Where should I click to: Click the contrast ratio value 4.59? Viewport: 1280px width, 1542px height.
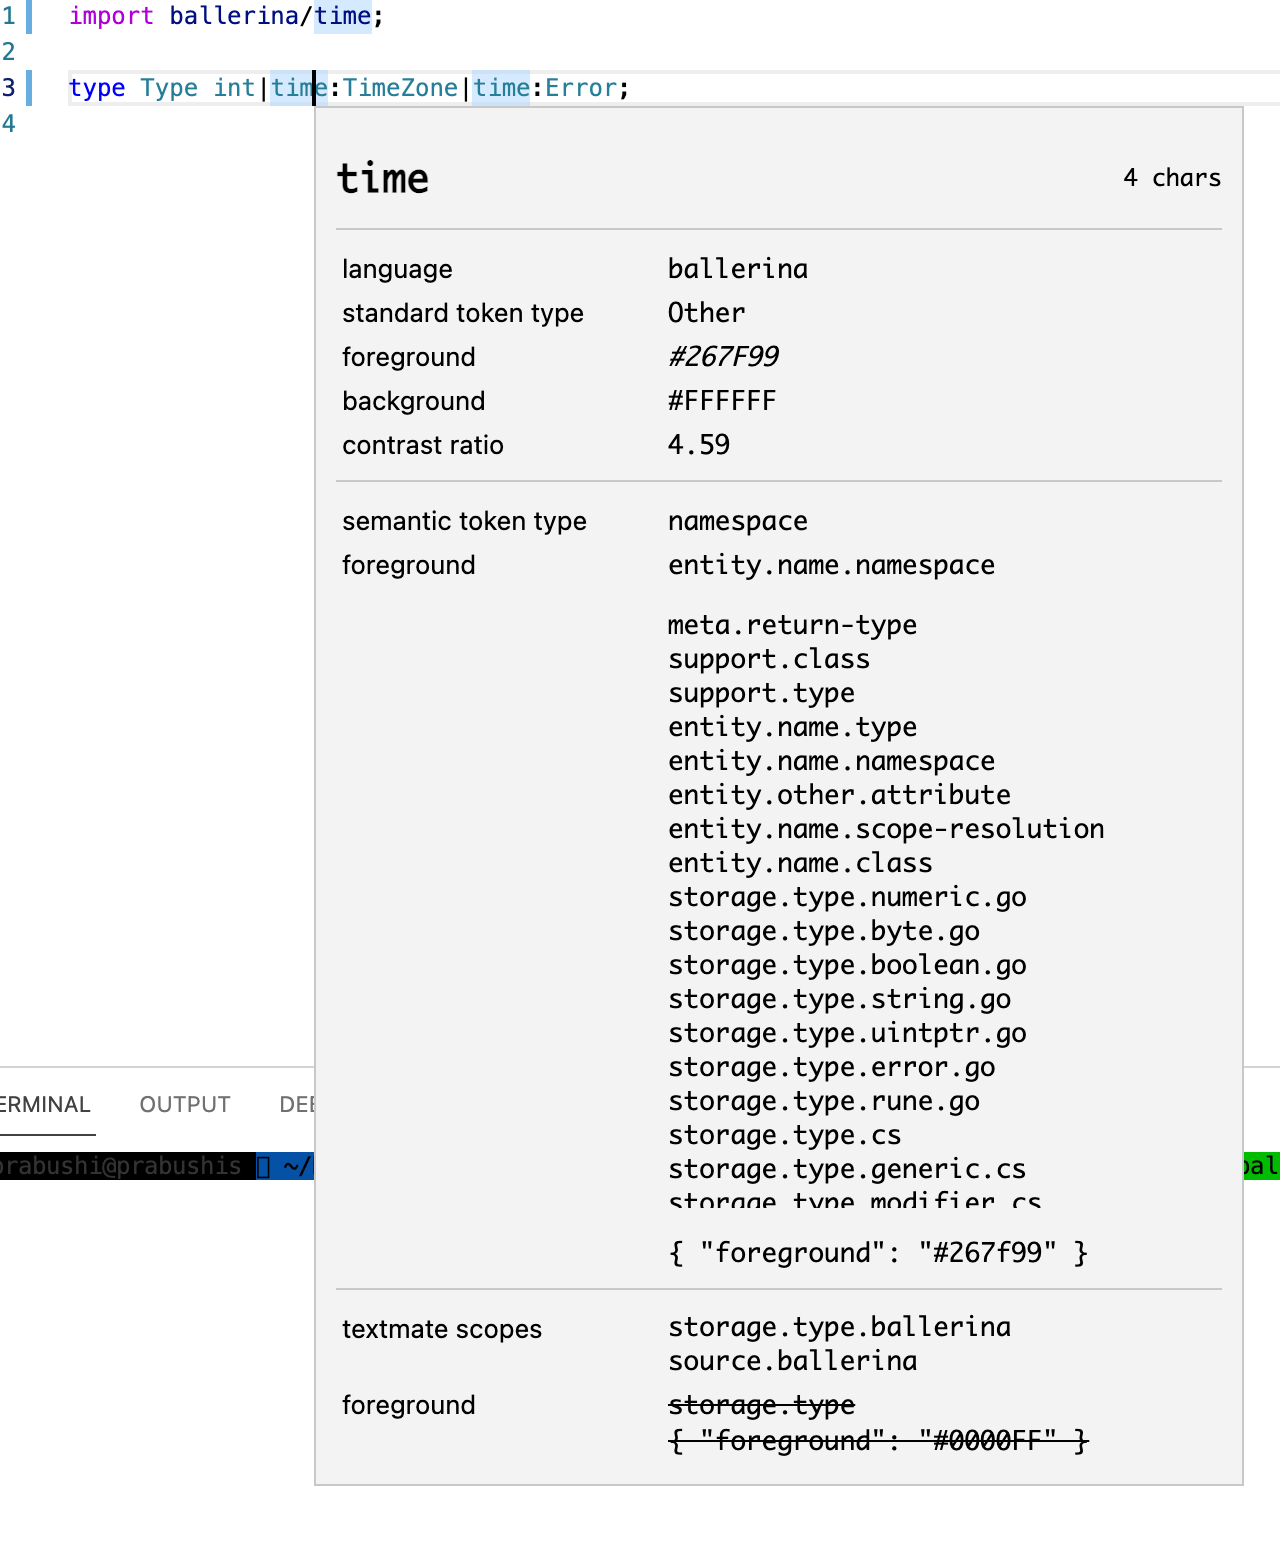[x=699, y=445]
